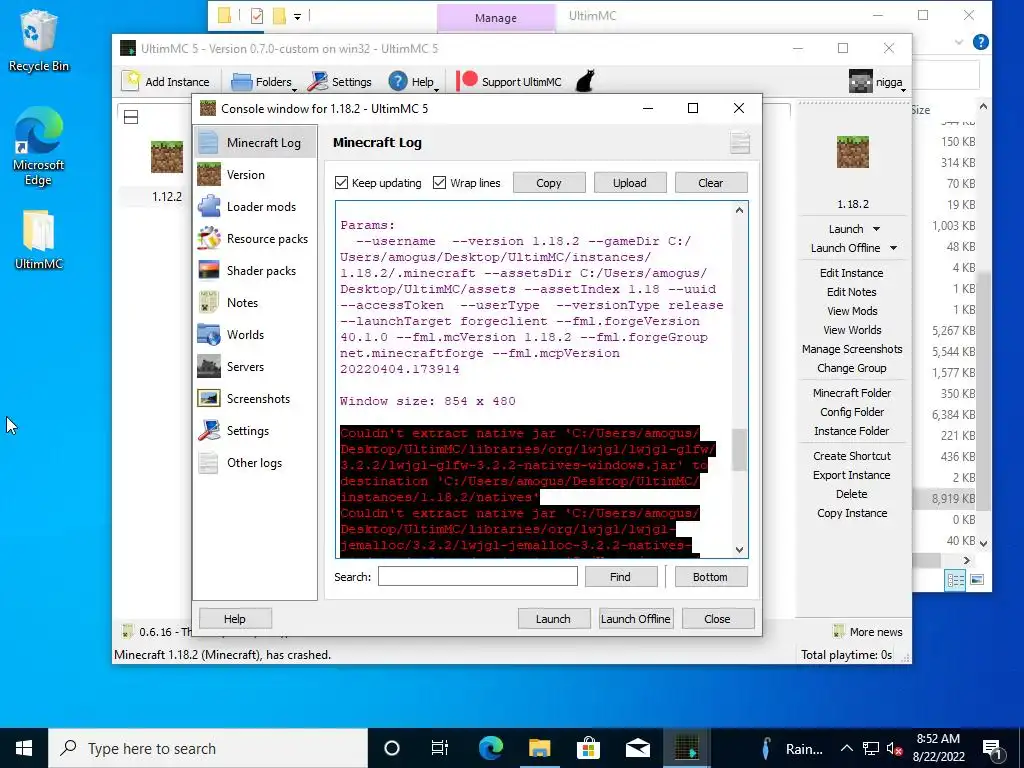
Task: Click Create Shortcut
Action: click(x=852, y=456)
